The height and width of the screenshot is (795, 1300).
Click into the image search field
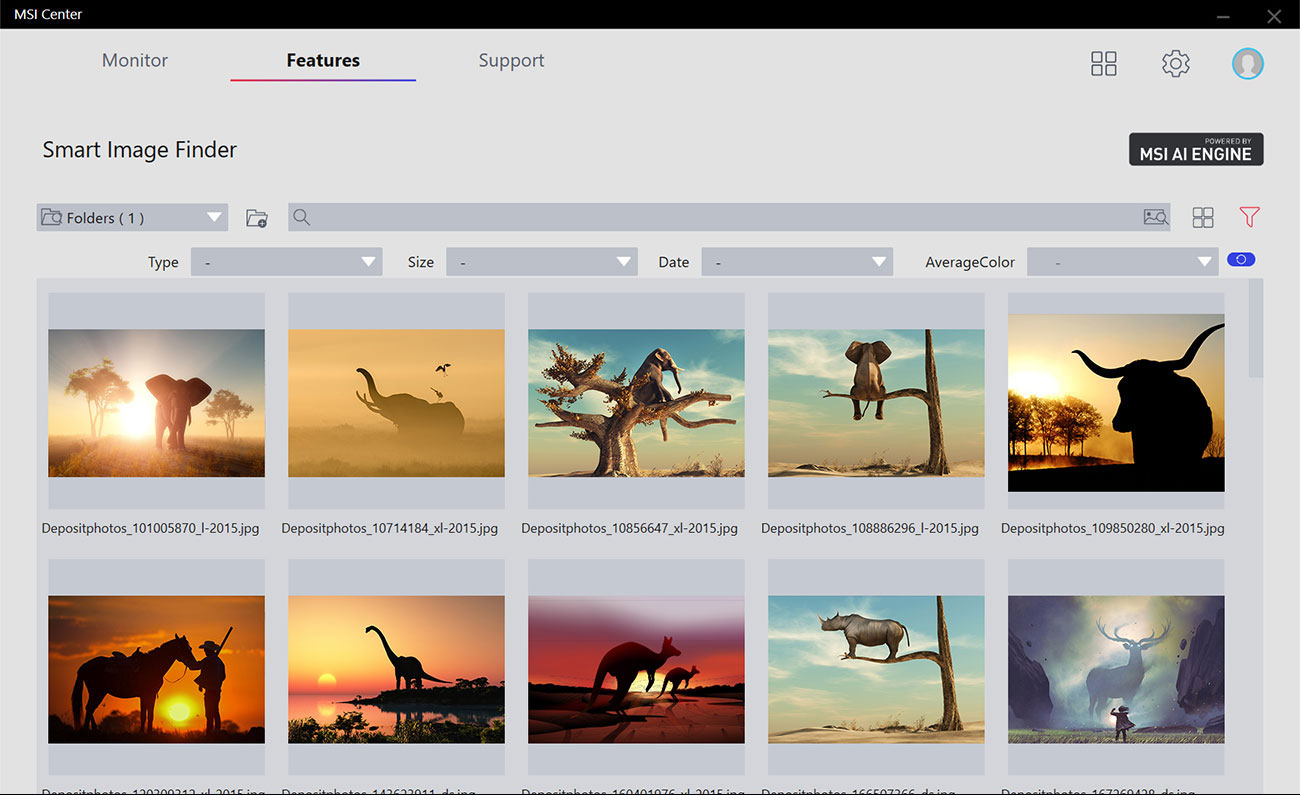click(x=729, y=217)
